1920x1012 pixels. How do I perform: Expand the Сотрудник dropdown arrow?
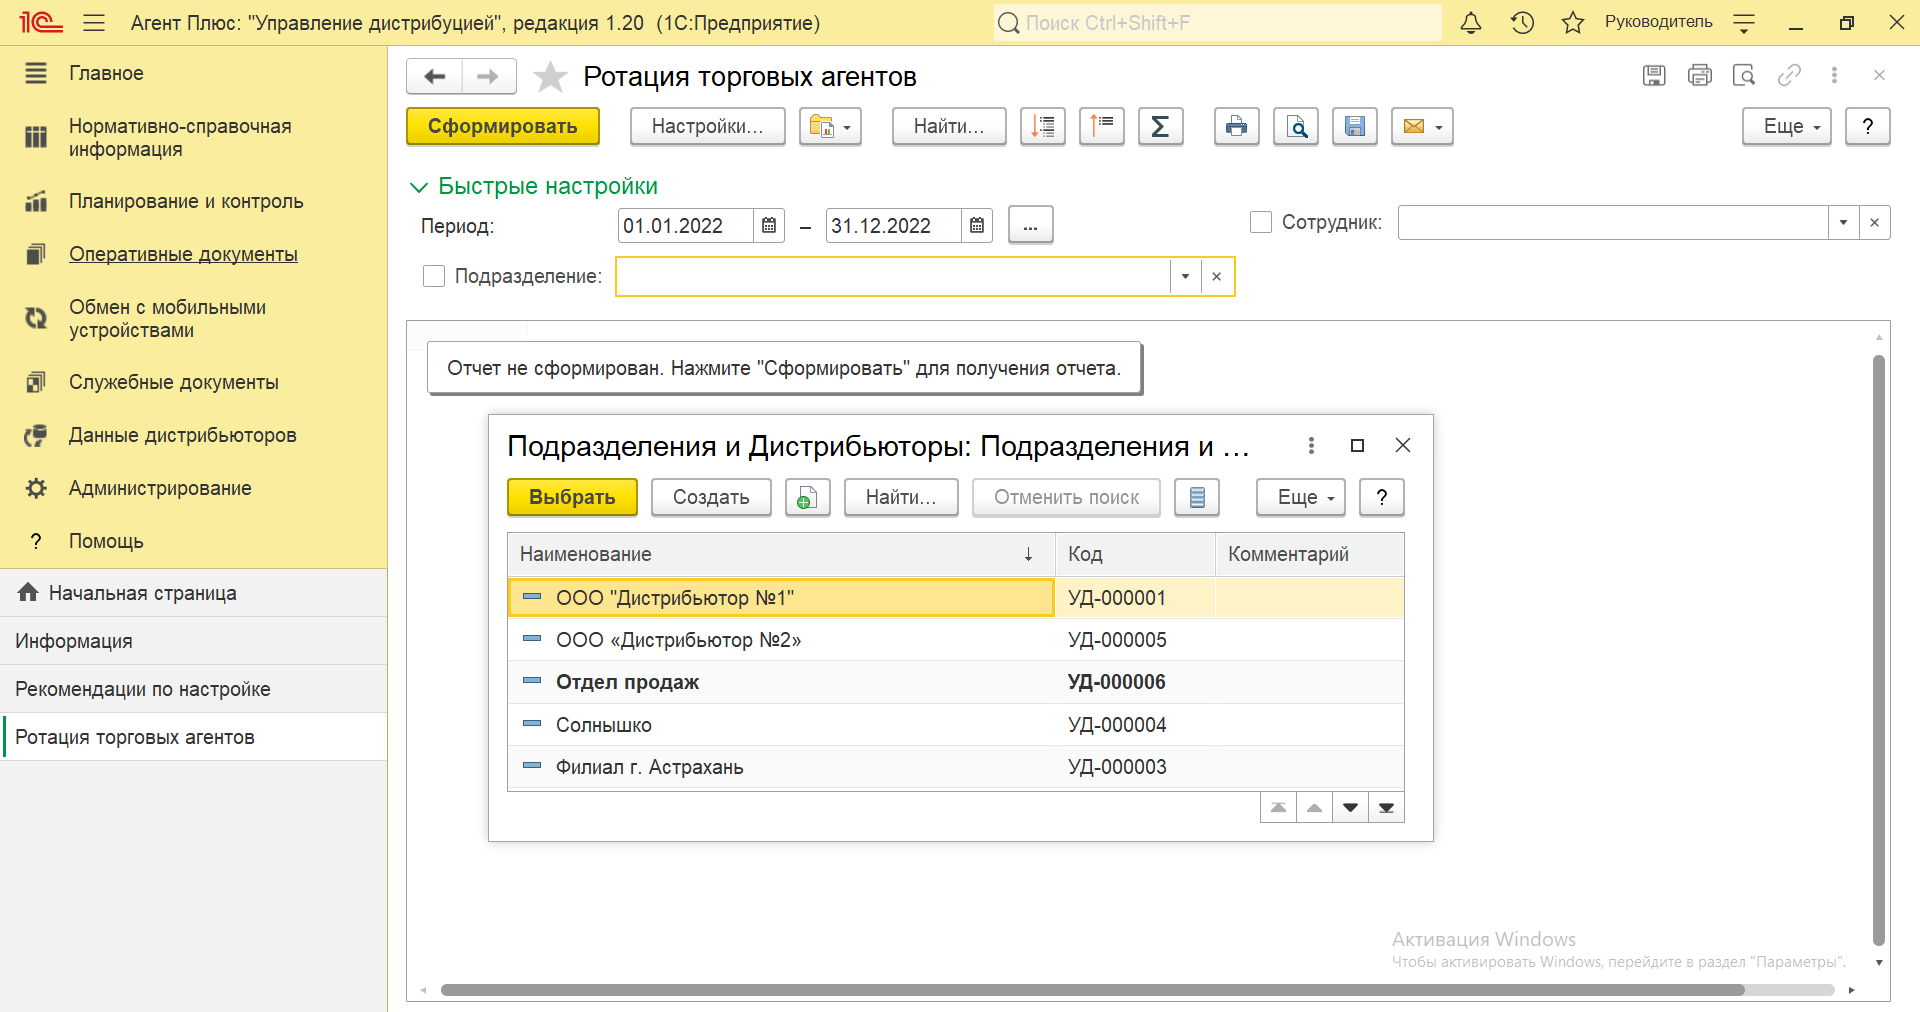pos(1843,222)
